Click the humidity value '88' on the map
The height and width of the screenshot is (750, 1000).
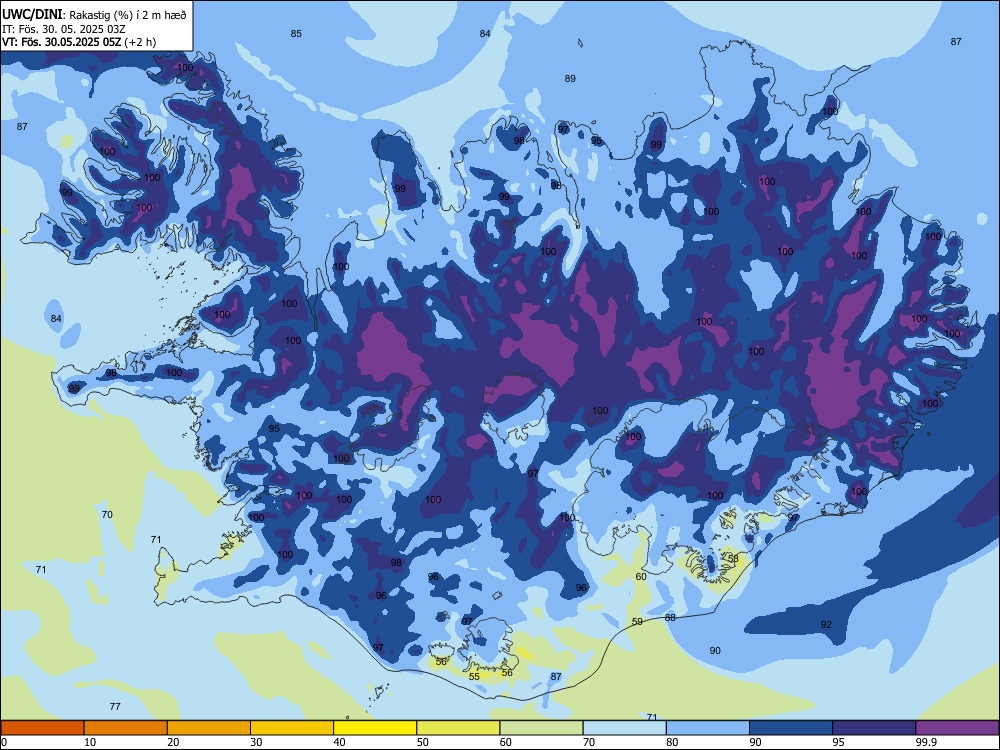tap(670, 617)
